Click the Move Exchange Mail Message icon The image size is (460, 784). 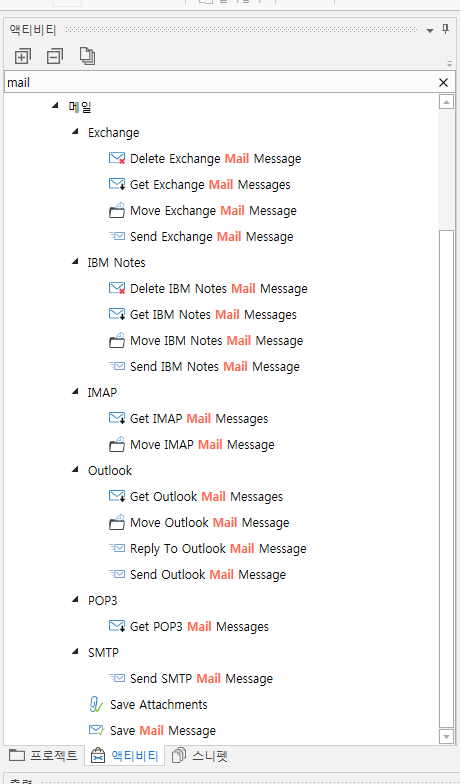click(117, 210)
